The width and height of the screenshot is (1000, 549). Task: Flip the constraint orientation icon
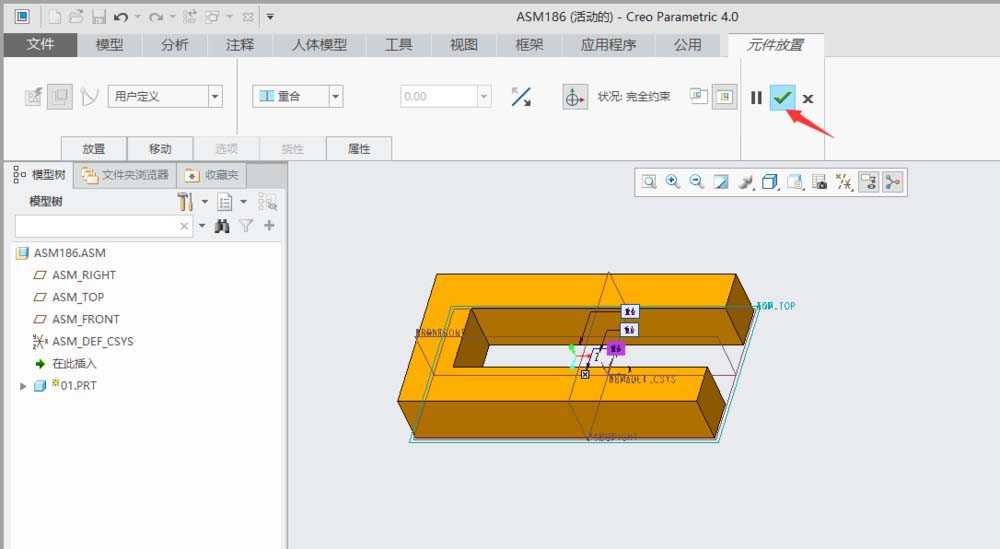click(521, 97)
